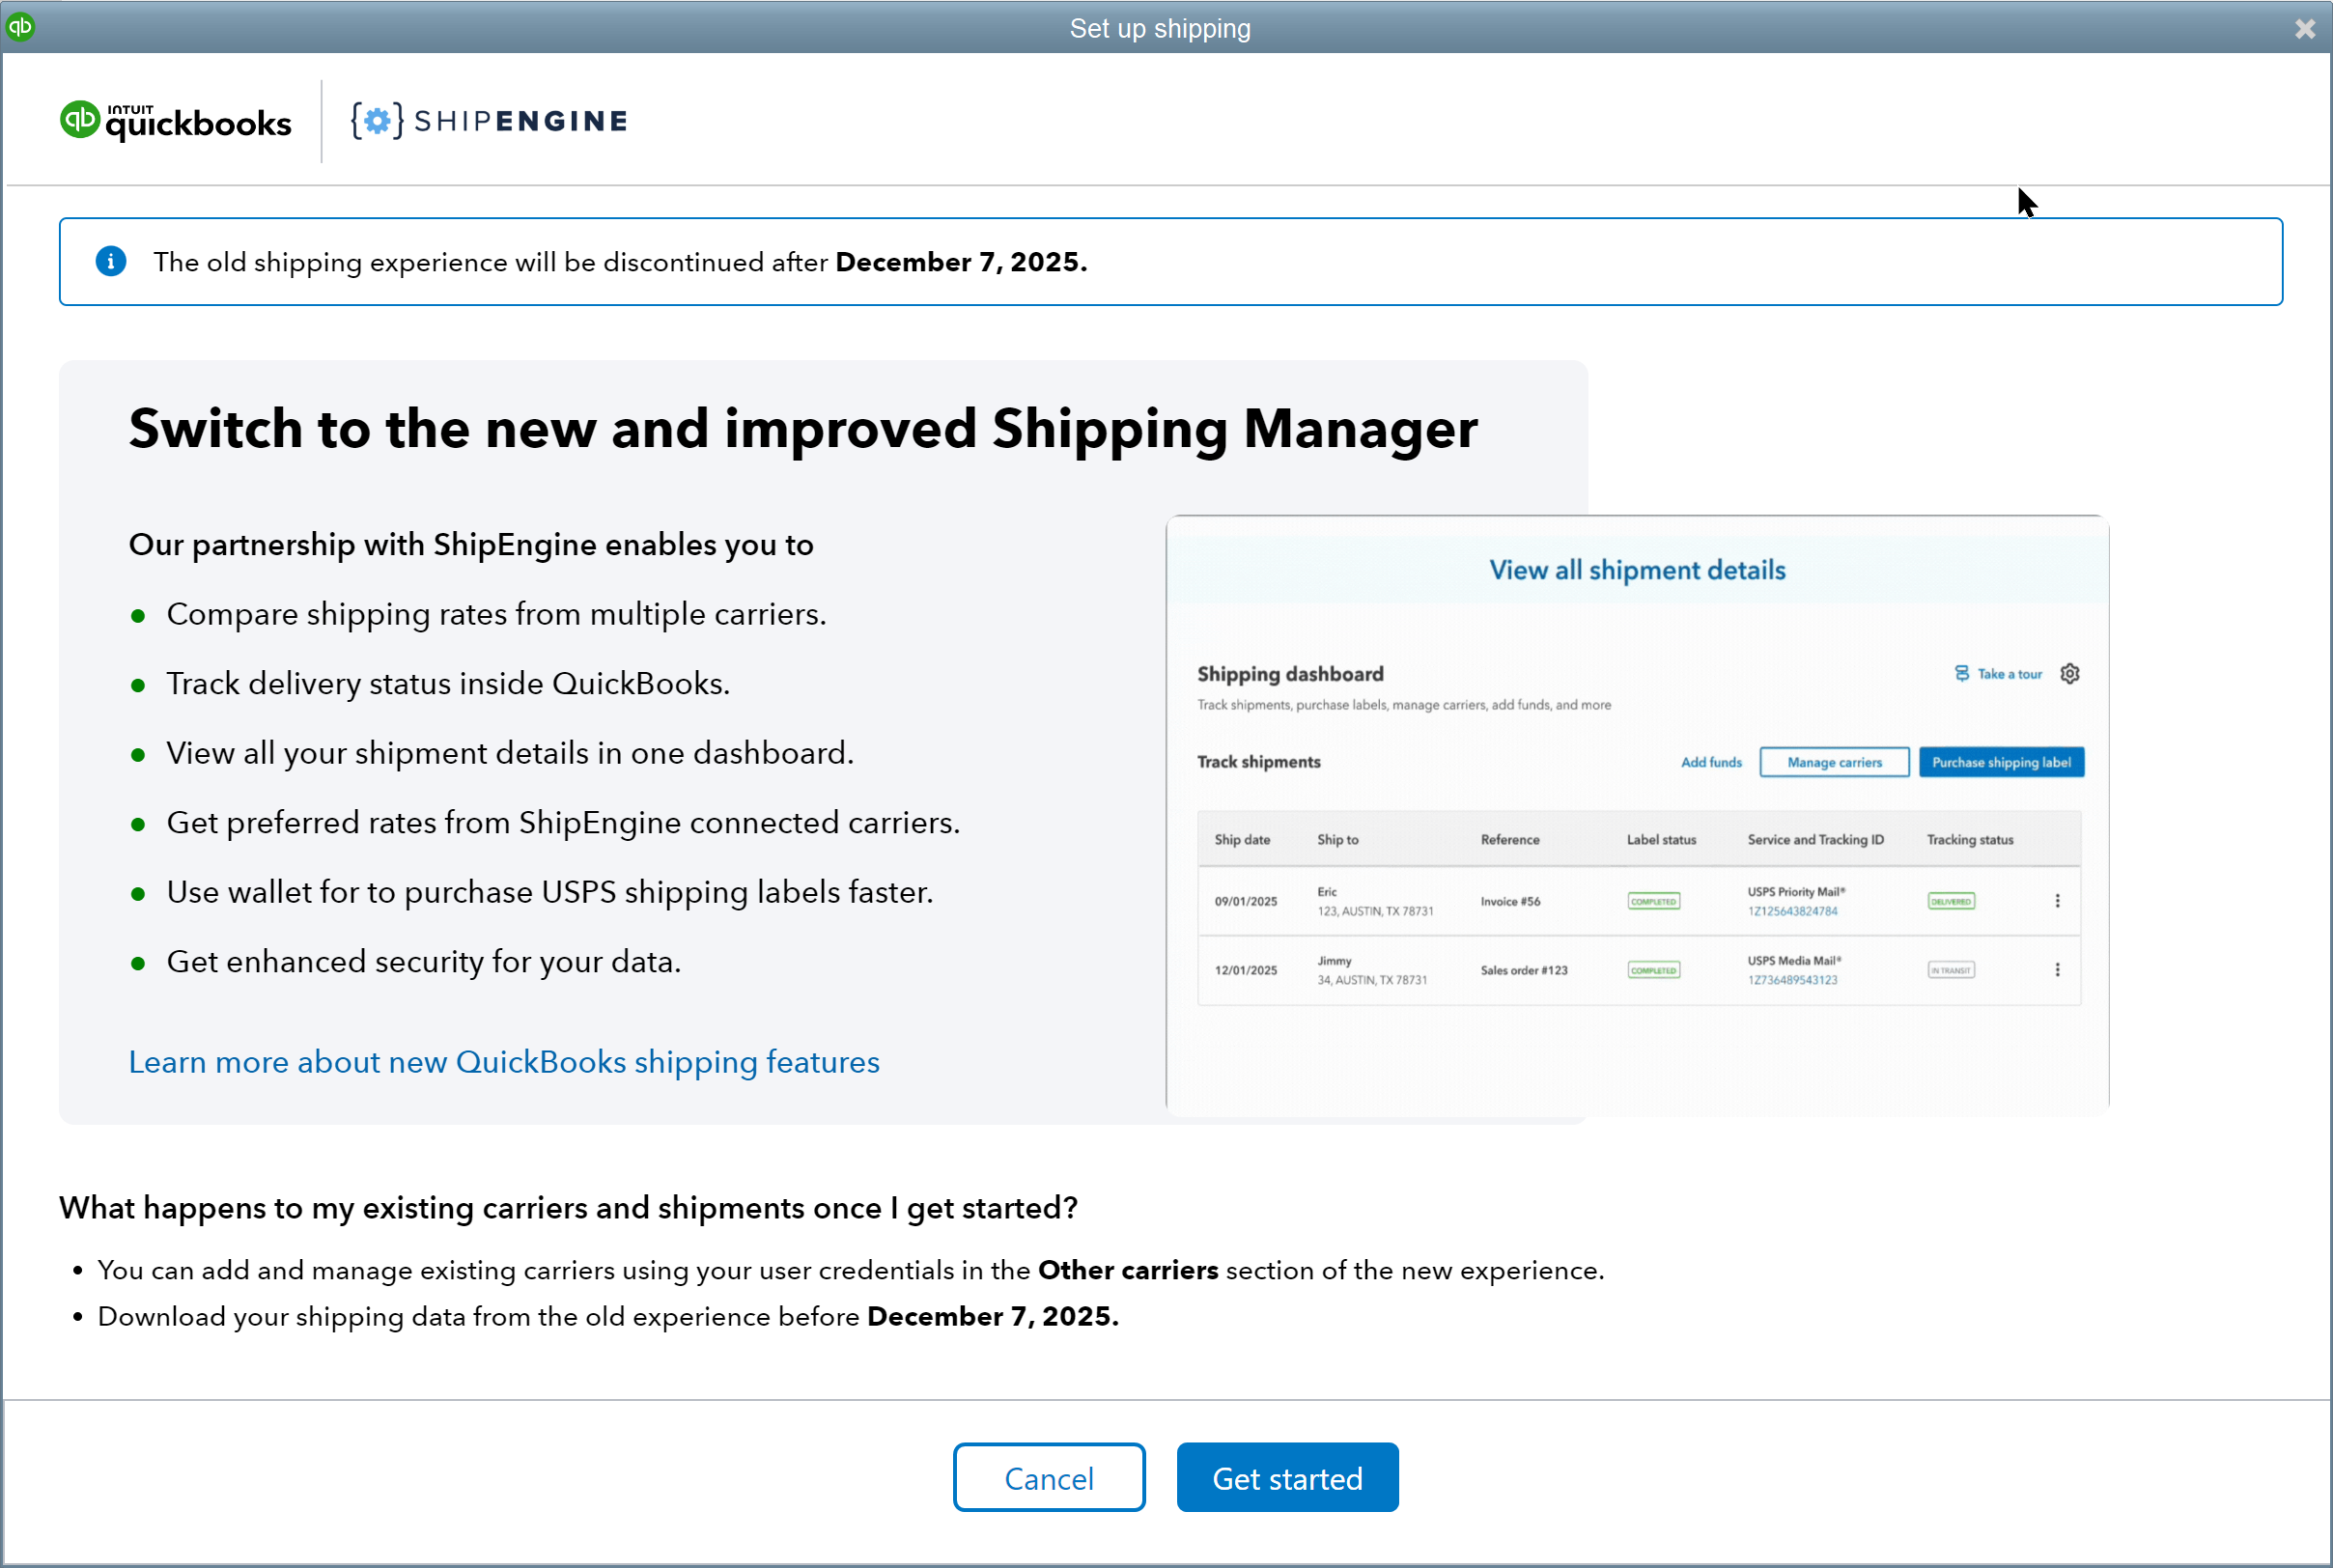Select the Manage carriers button
This screenshot has width=2333, height=1568.
[x=1833, y=762]
